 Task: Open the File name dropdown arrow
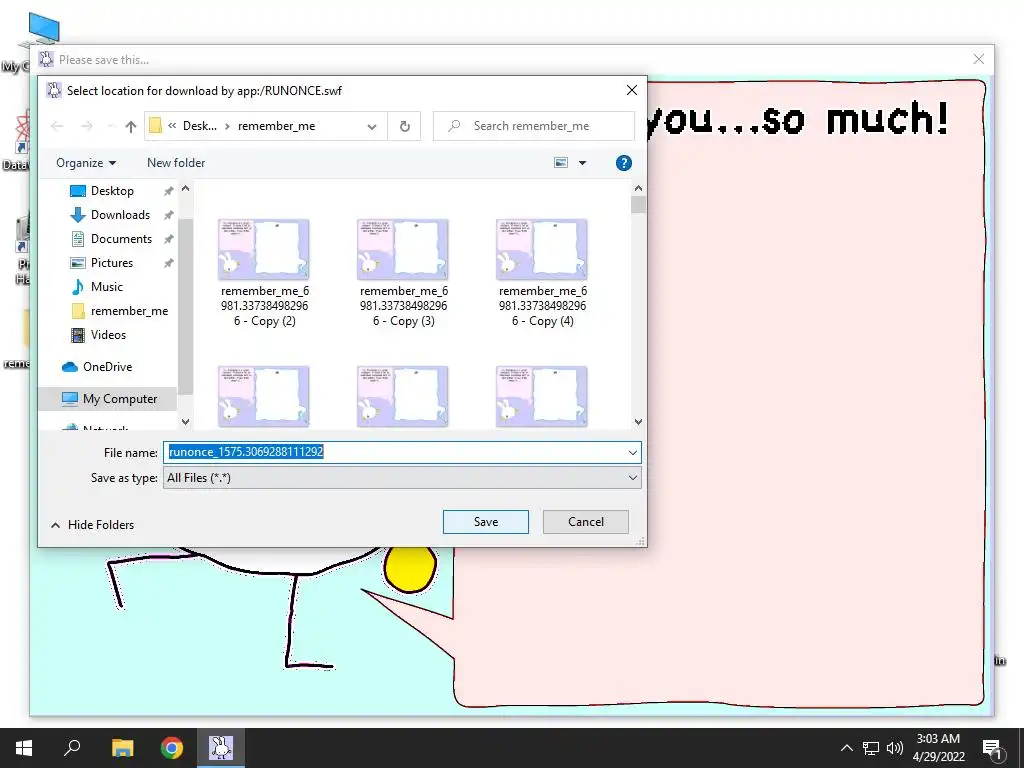click(632, 452)
